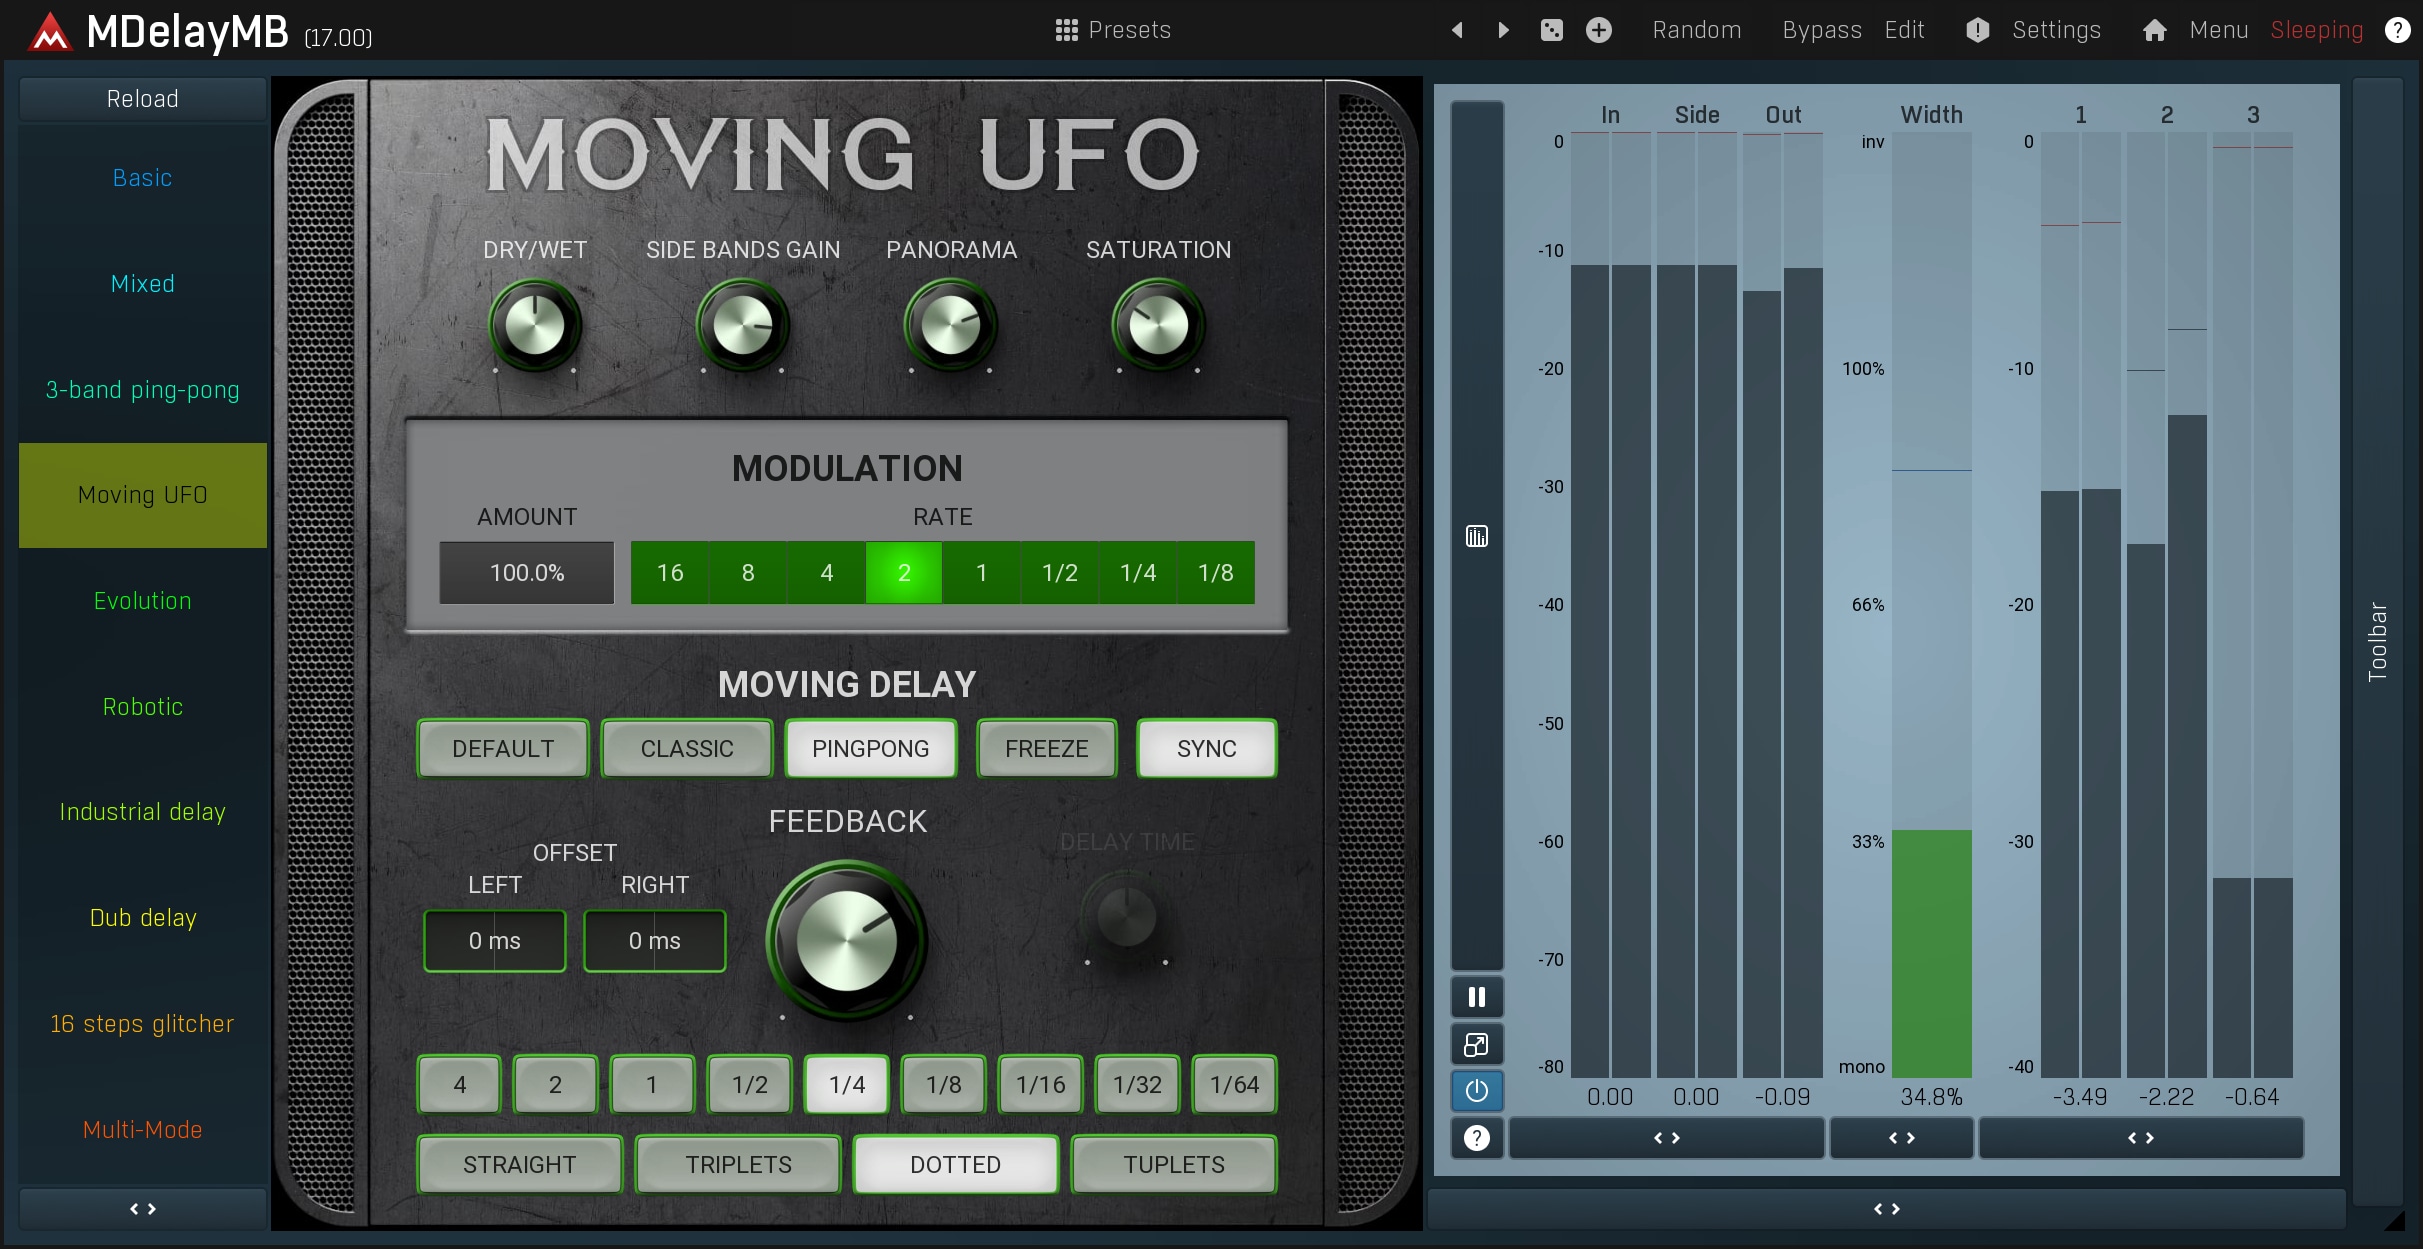Turn off PINGPONG delay mode
Viewport: 2423px width, 1249px height.
pos(870,749)
